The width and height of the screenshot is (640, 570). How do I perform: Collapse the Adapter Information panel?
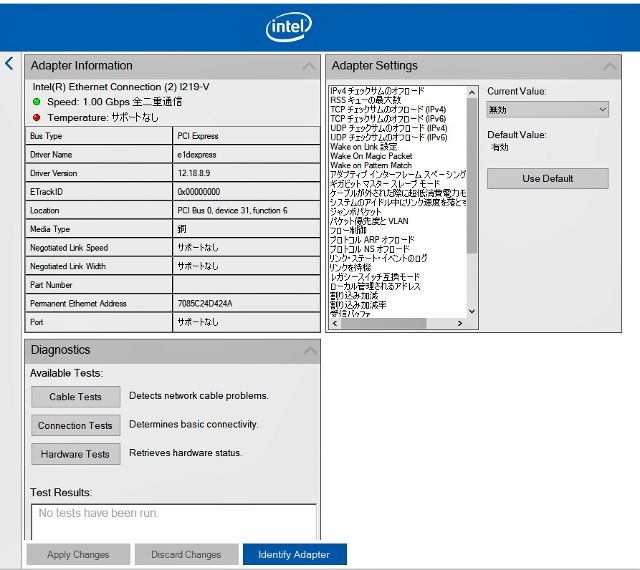[x=309, y=66]
